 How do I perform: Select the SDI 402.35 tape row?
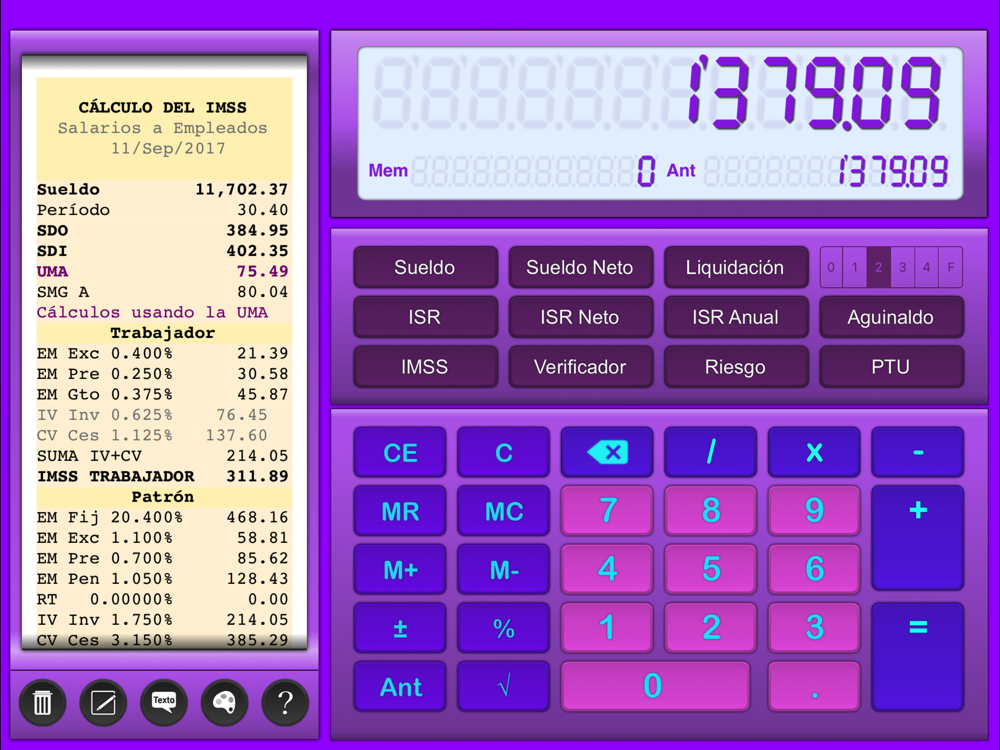(163, 251)
